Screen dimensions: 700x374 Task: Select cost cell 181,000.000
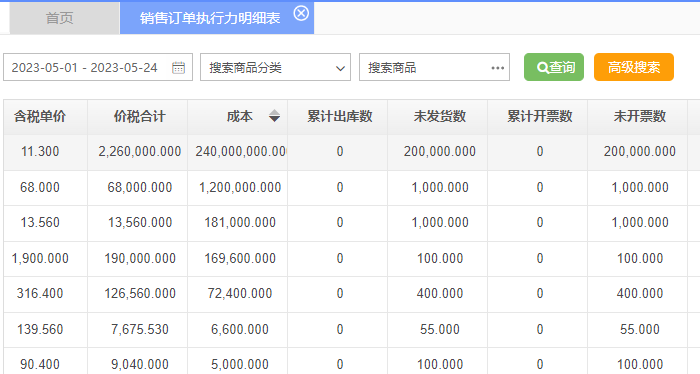(x=238, y=223)
